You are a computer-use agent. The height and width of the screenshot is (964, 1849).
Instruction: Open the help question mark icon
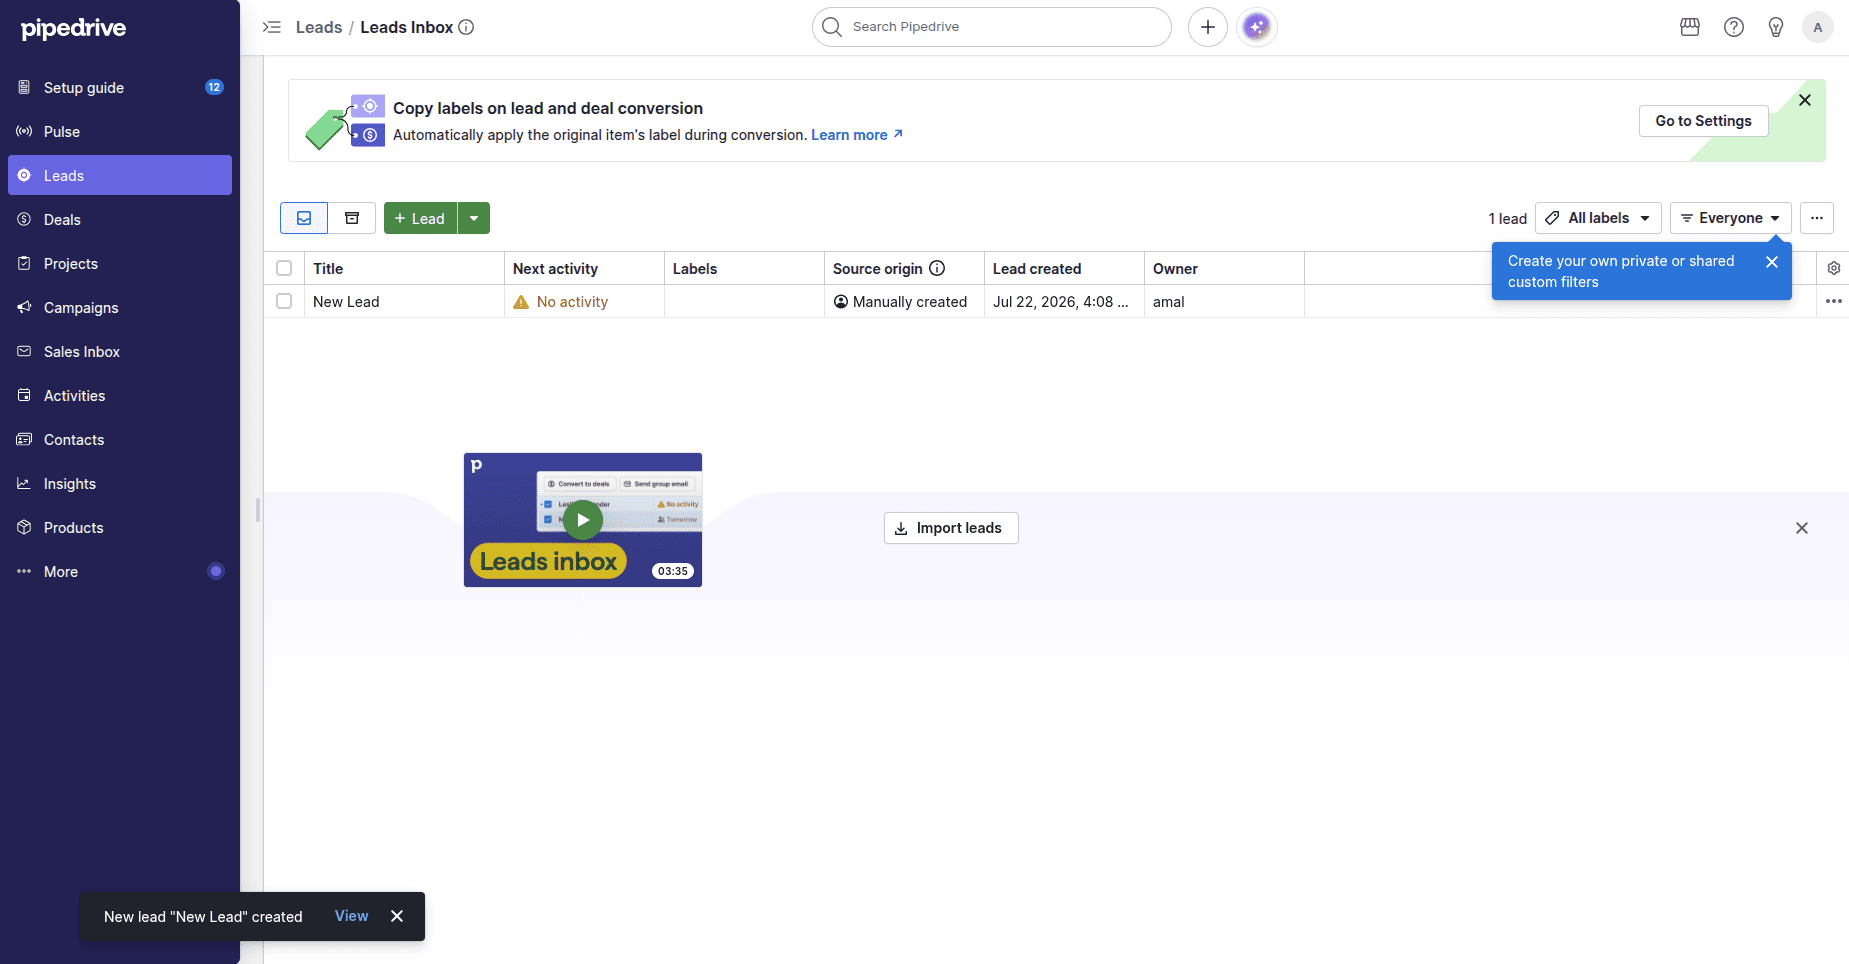(x=1734, y=27)
